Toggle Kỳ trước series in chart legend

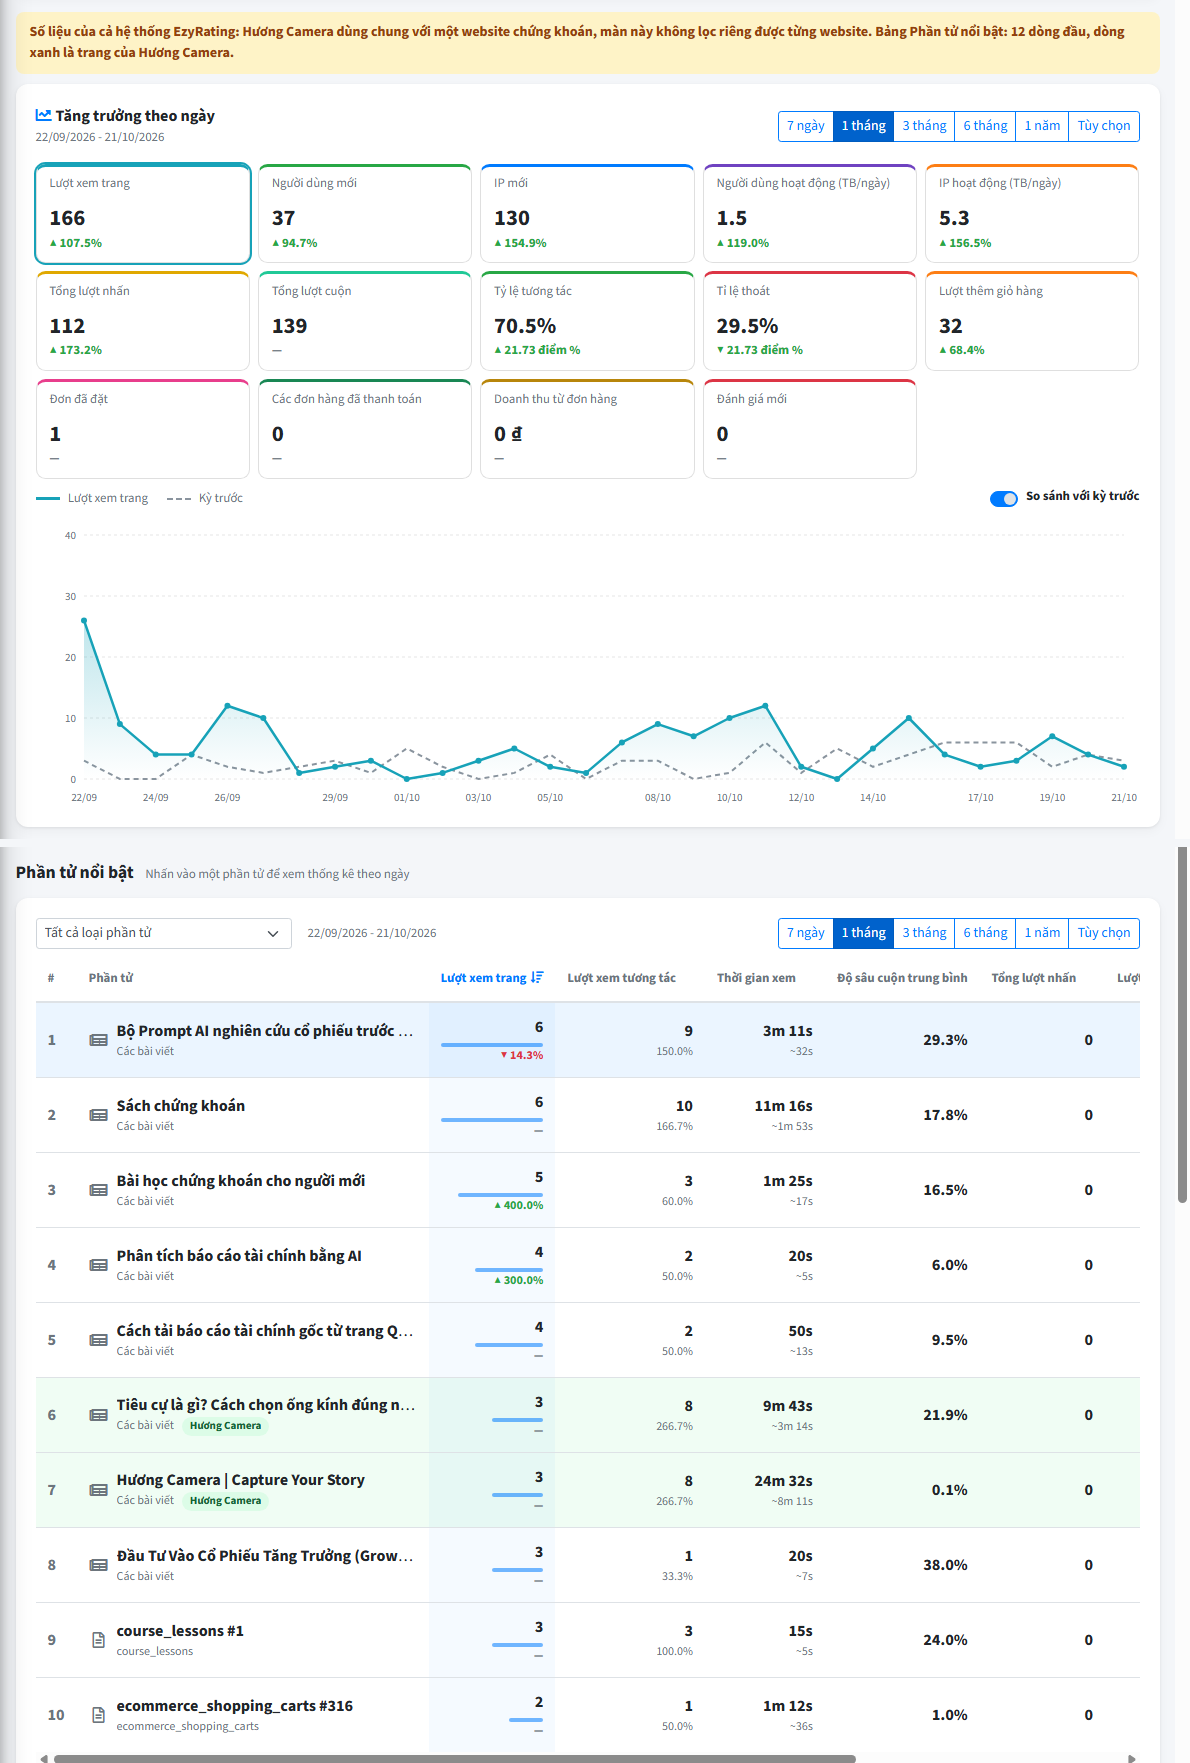click(x=205, y=498)
